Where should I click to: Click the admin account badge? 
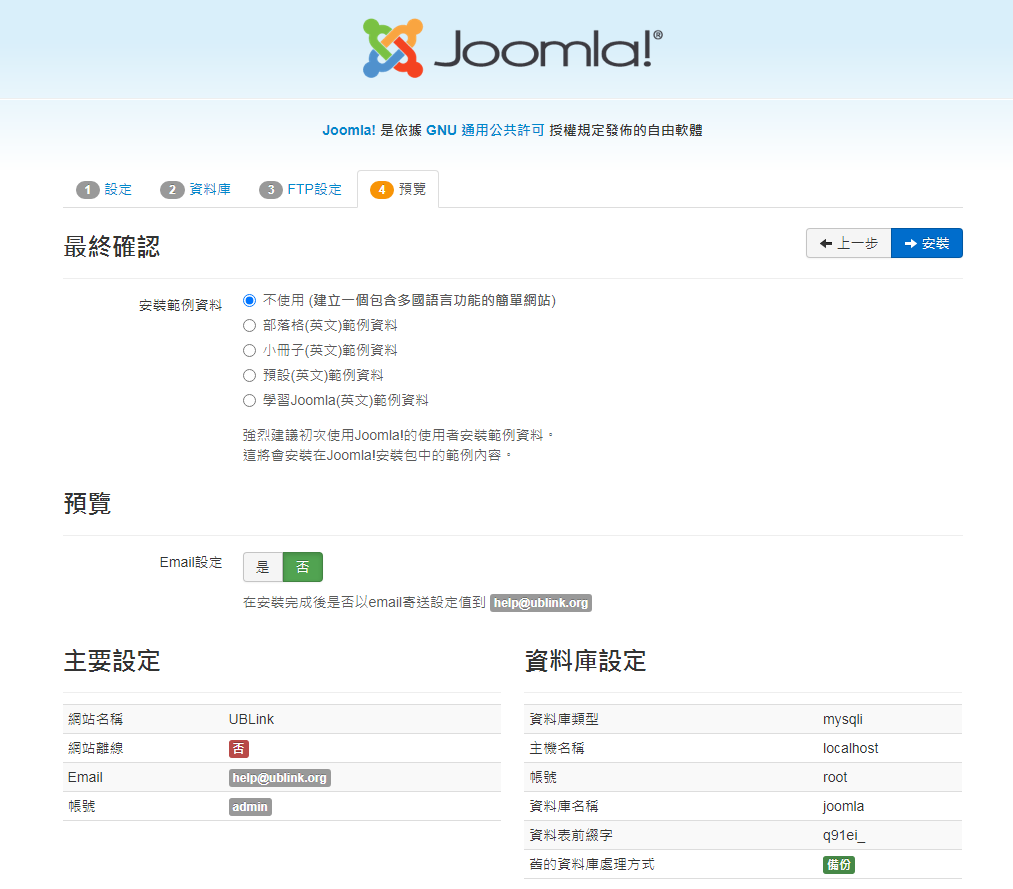click(250, 806)
